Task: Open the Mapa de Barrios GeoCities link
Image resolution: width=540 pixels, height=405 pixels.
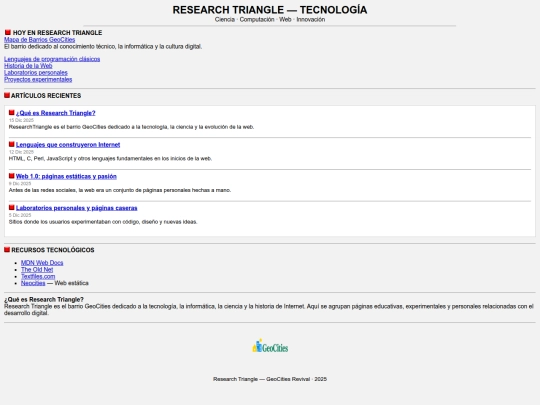Action: [40, 40]
